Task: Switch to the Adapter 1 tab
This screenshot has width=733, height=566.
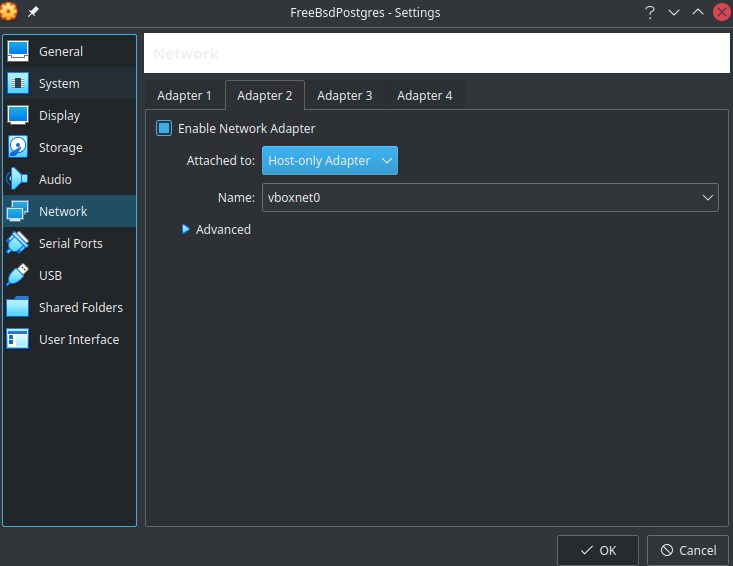Action: (184, 95)
